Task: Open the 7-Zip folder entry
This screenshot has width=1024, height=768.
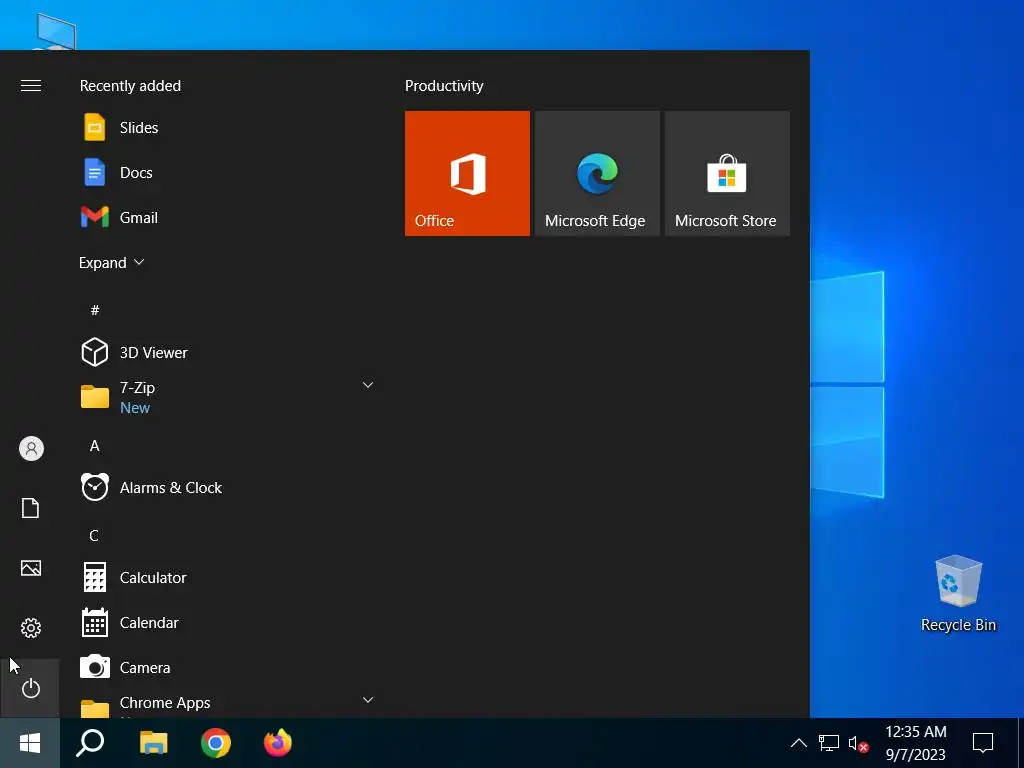Action: coord(226,398)
